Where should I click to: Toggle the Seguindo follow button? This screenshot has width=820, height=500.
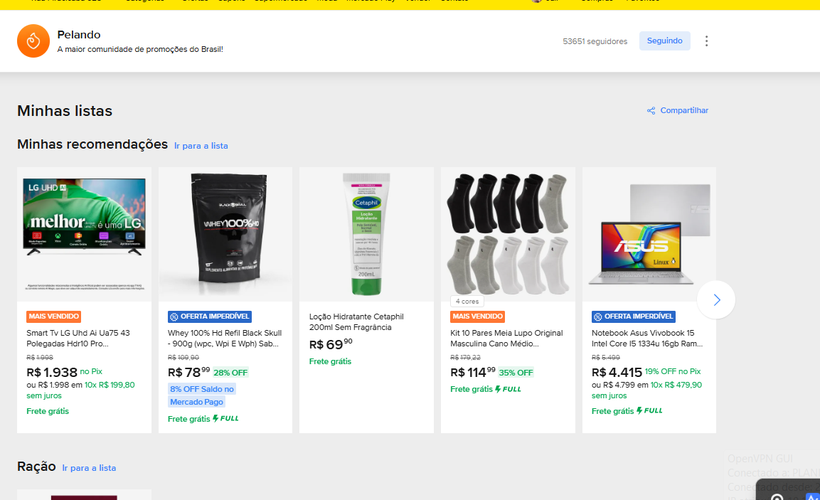(665, 41)
